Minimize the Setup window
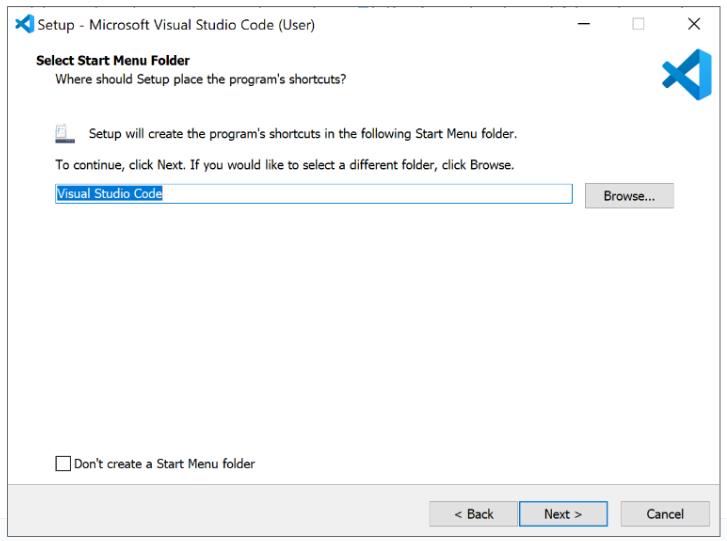Screen dimensions: 727x541 [582, 24]
